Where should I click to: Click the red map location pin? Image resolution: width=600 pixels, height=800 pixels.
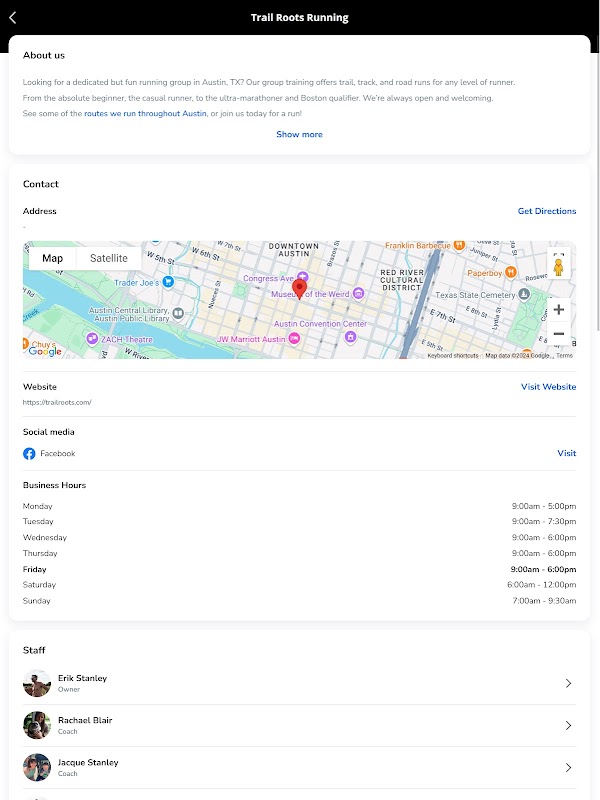click(299, 290)
